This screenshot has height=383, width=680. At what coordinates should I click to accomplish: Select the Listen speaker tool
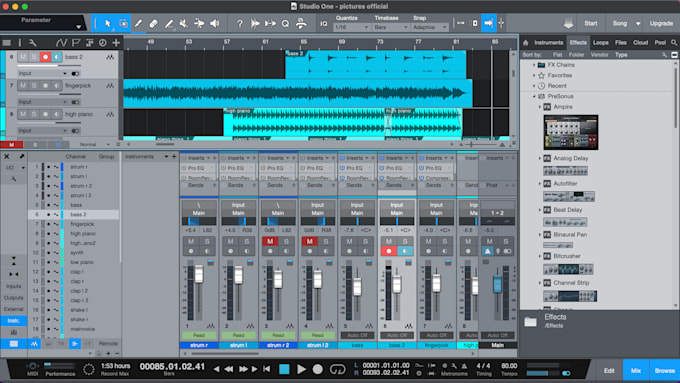tap(215, 23)
